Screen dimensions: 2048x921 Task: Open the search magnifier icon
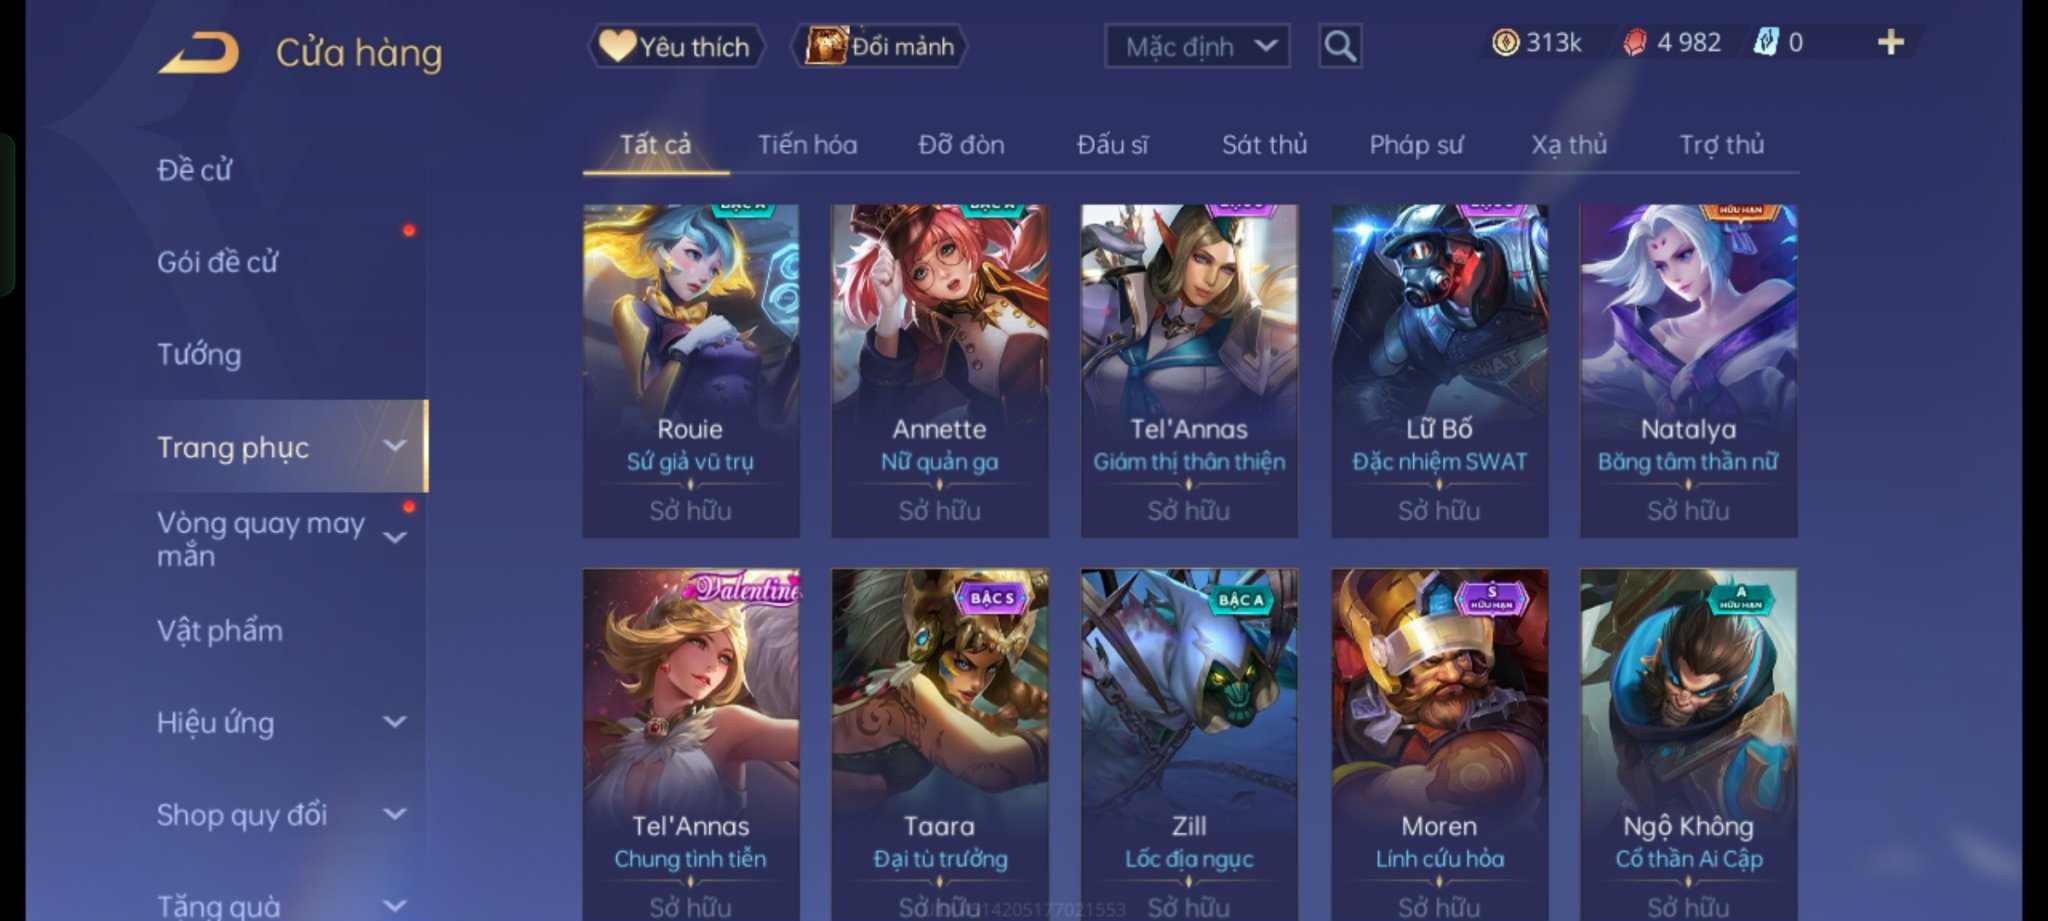(1340, 46)
